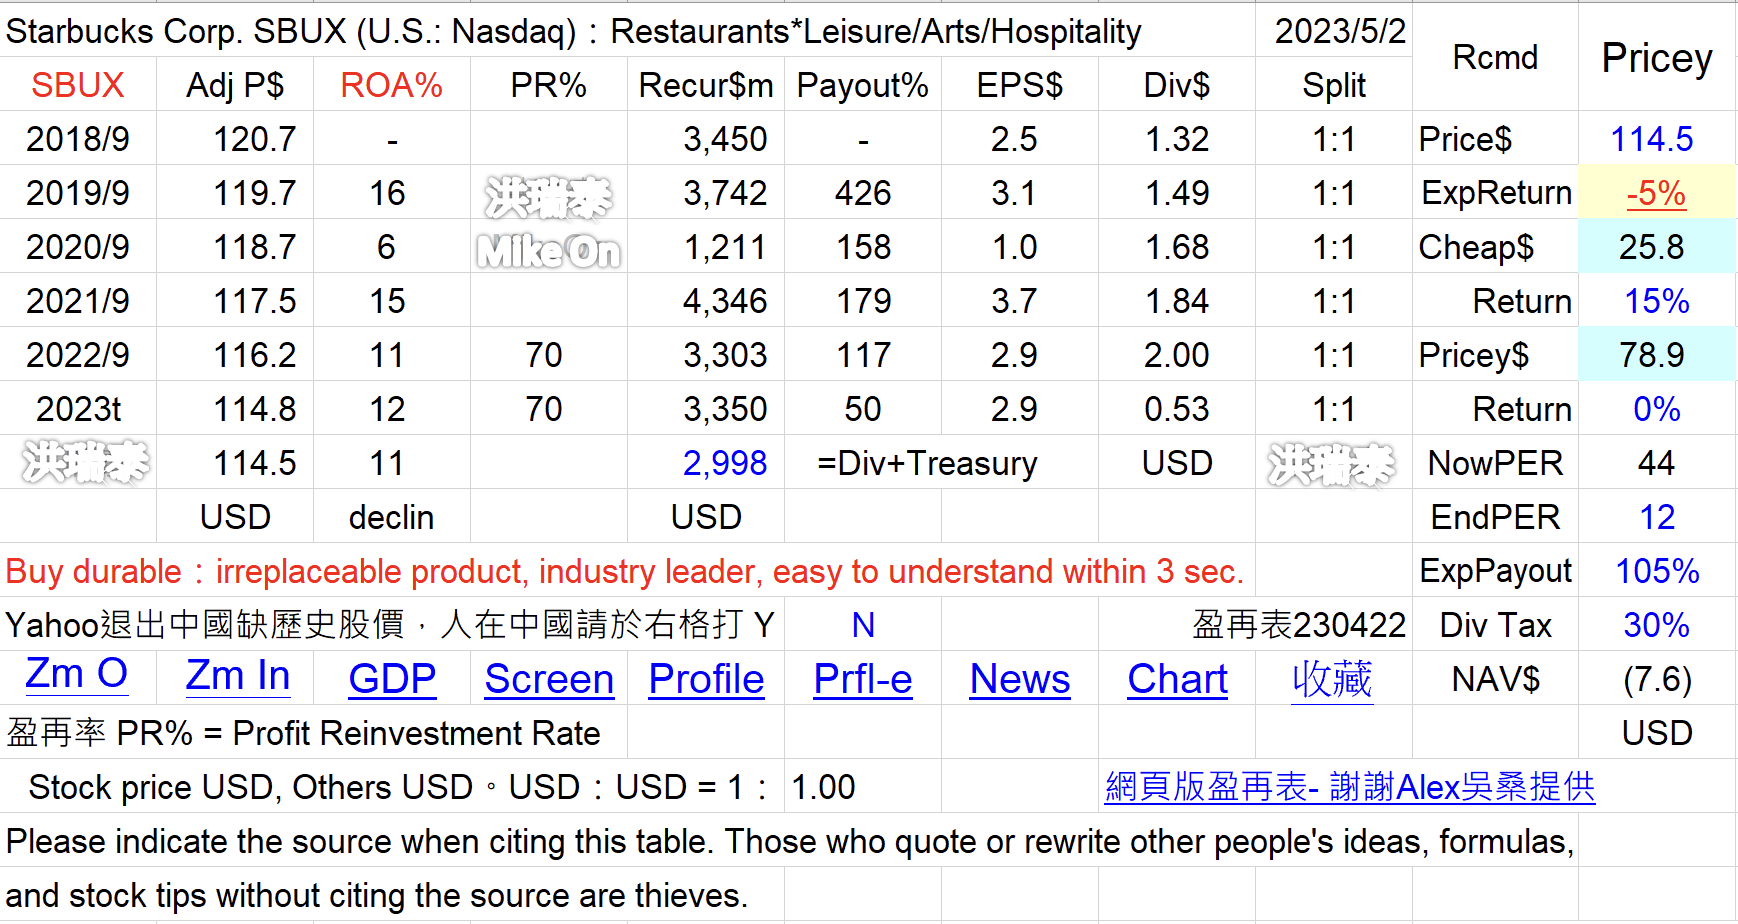Select the EndPER label cell
The width and height of the screenshot is (1738, 924).
click(x=1495, y=517)
